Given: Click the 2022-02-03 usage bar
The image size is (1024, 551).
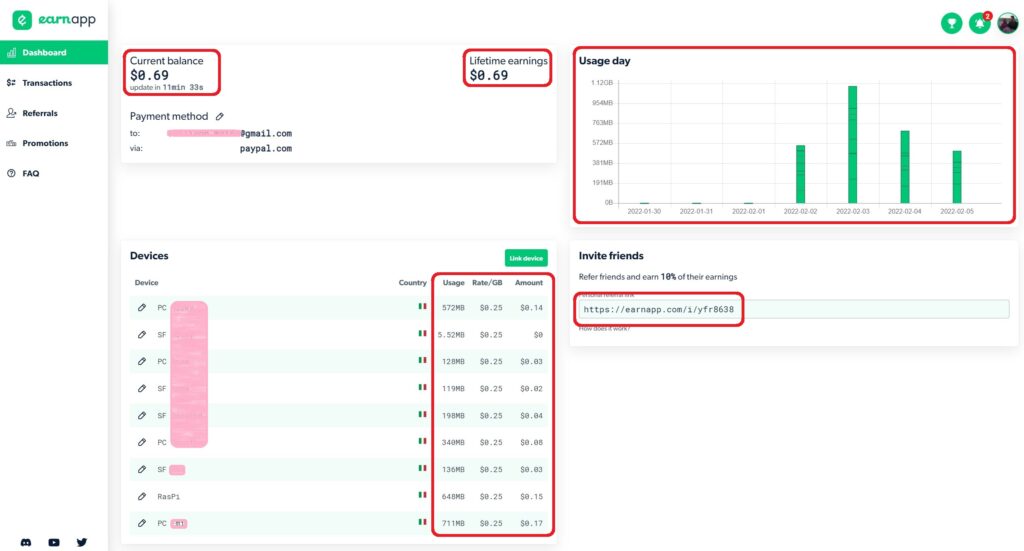Looking at the screenshot, I should pyautogui.click(x=852, y=144).
